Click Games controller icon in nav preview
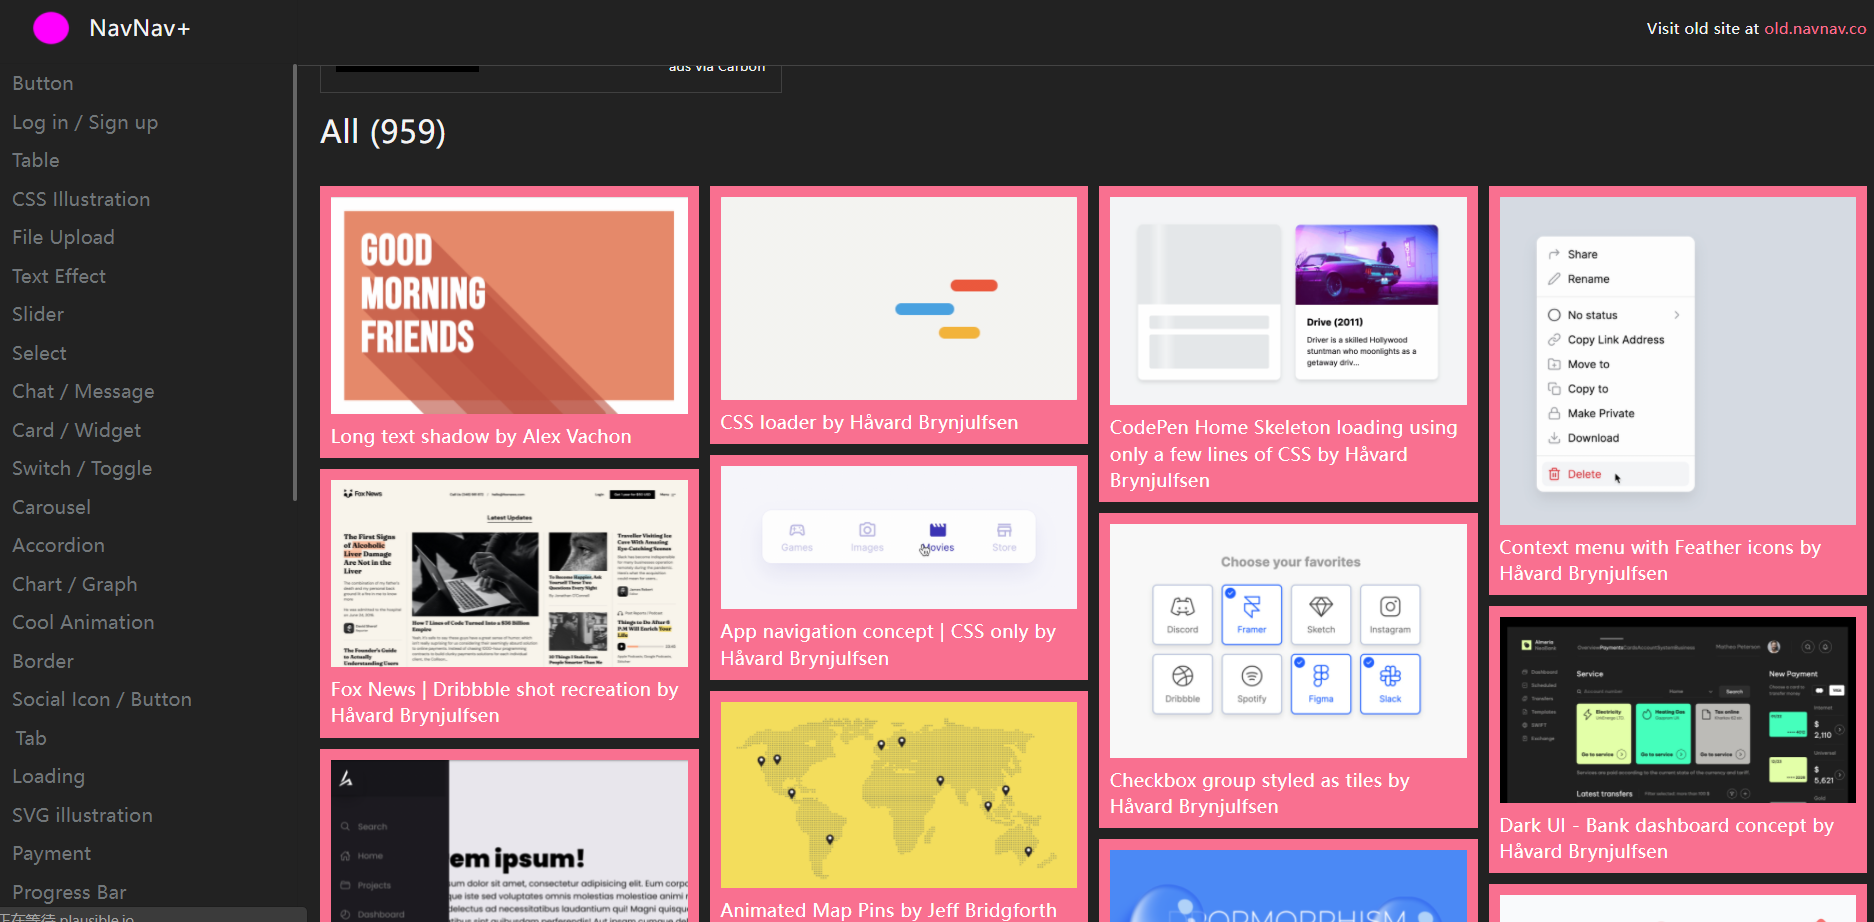Image resolution: width=1874 pixels, height=922 pixels. point(797,530)
